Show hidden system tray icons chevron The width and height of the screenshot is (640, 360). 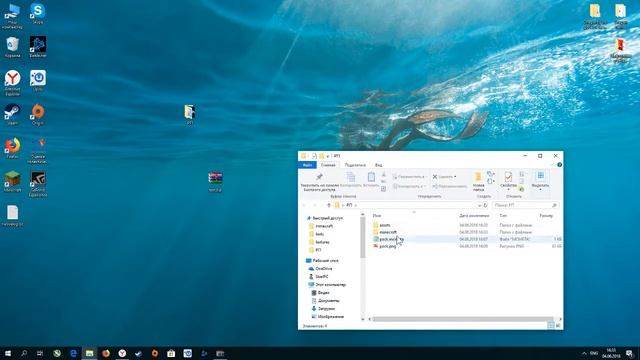point(584,353)
